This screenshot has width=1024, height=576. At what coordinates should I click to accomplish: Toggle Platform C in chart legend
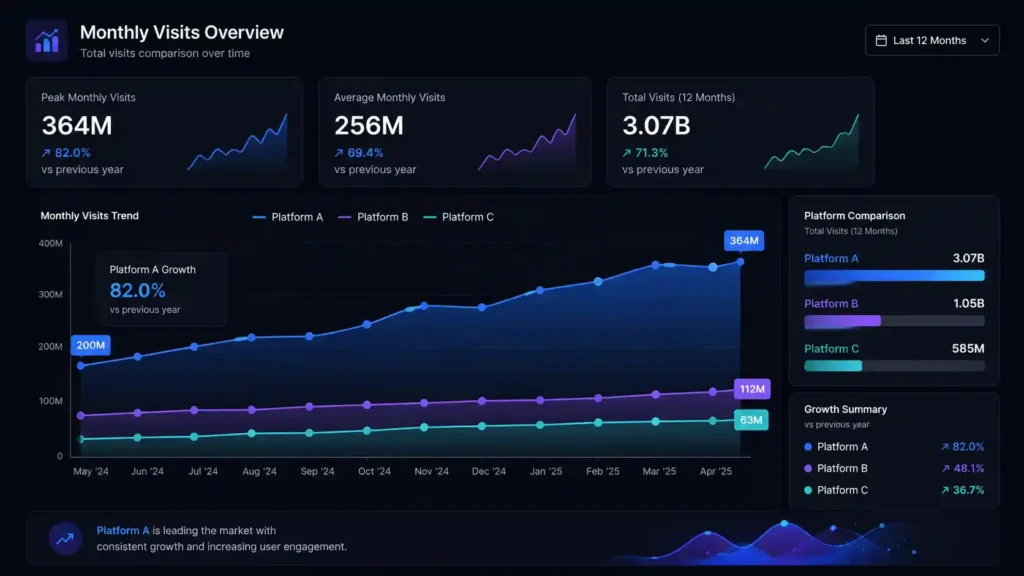click(458, 217)
